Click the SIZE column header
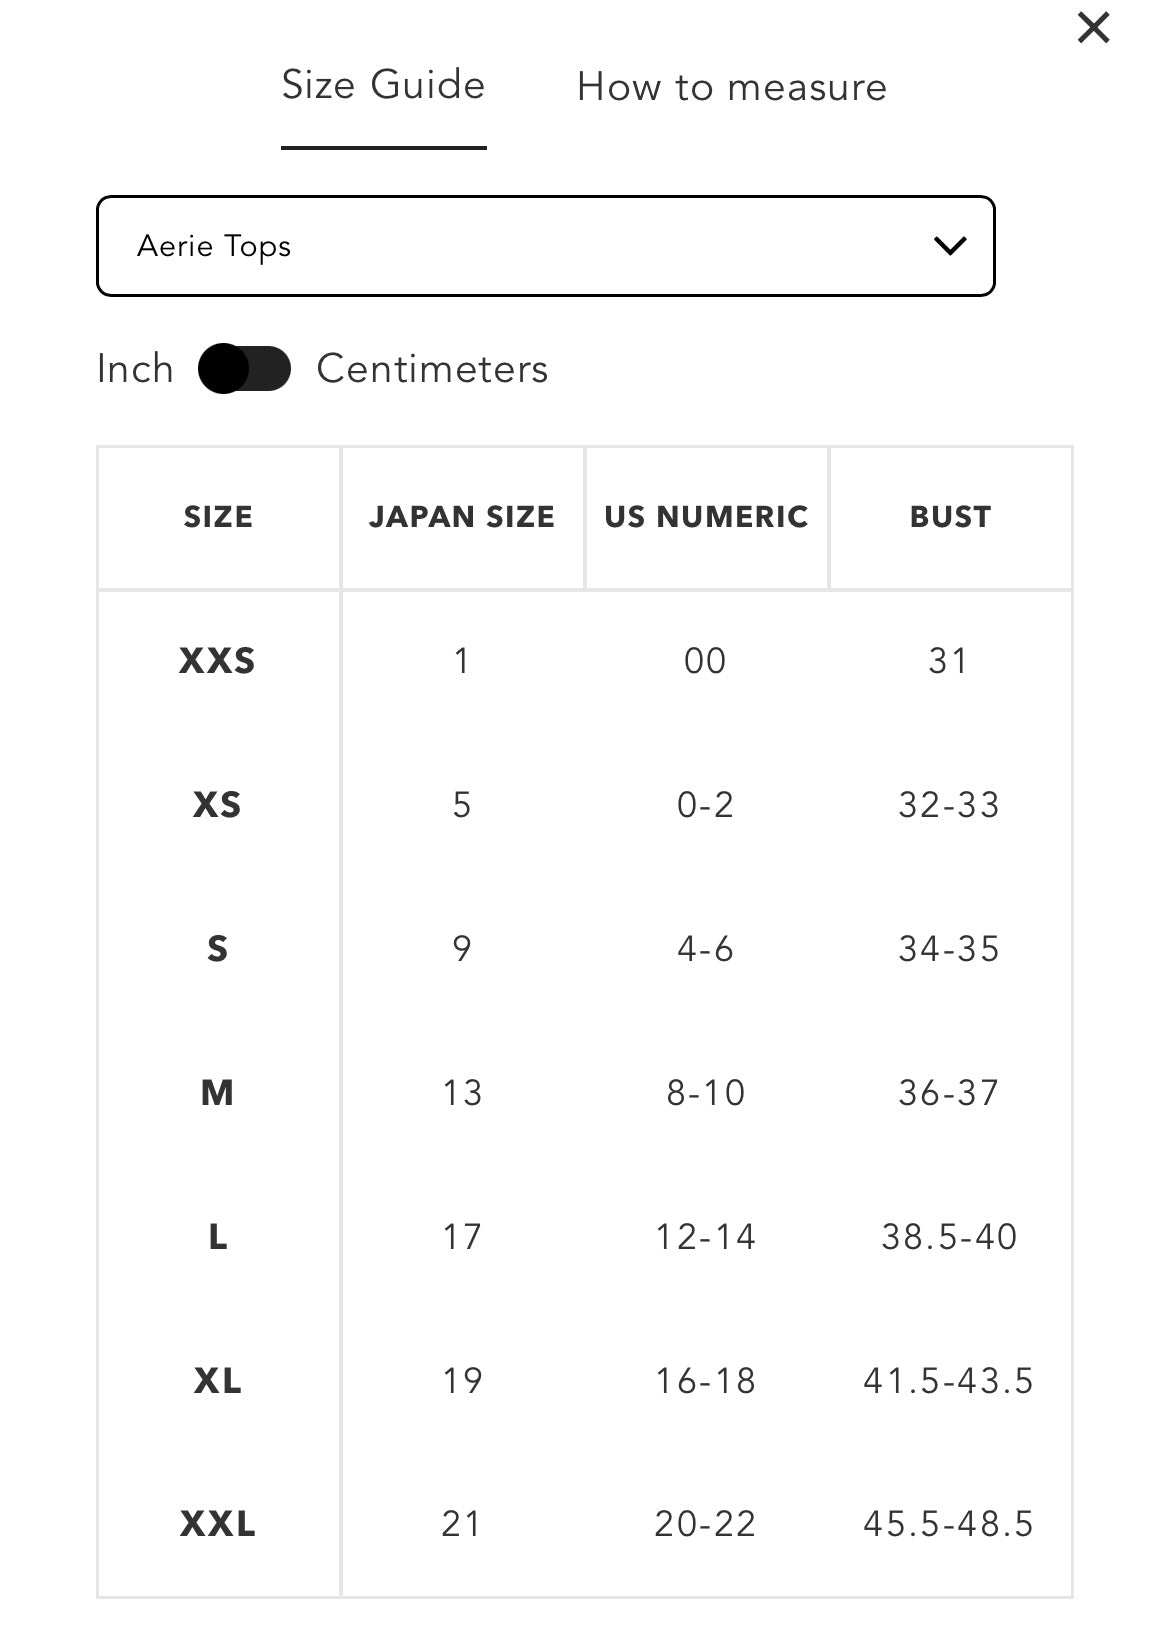The image size is (1170, 1649). pos(218,517)
